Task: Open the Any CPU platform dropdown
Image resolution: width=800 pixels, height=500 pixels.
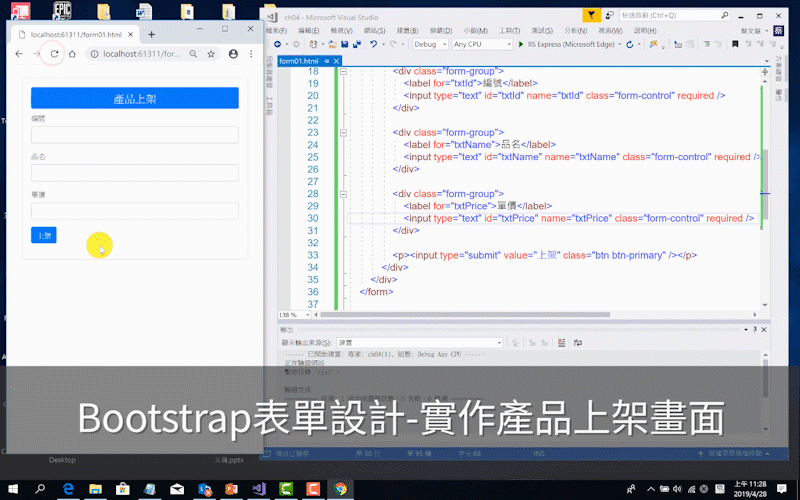Action: 482,44
